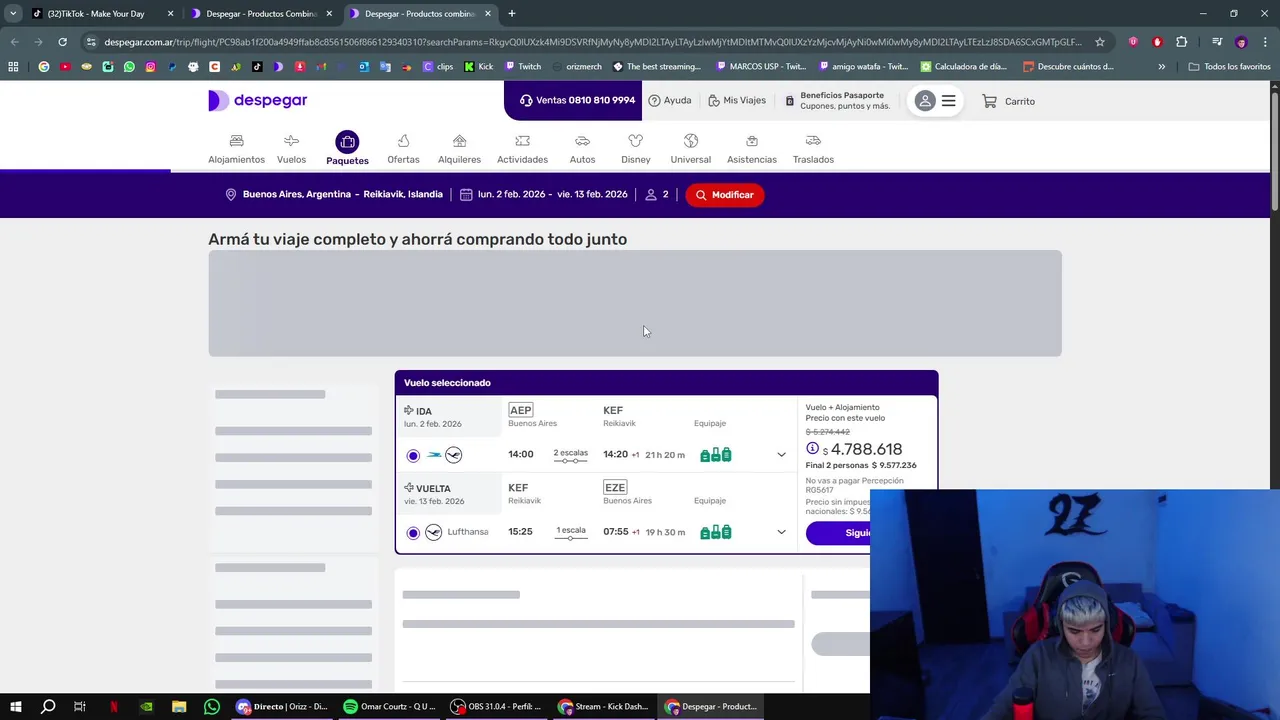
Task: Select the Paquetes suitcase icon
Action: (347, 142)
